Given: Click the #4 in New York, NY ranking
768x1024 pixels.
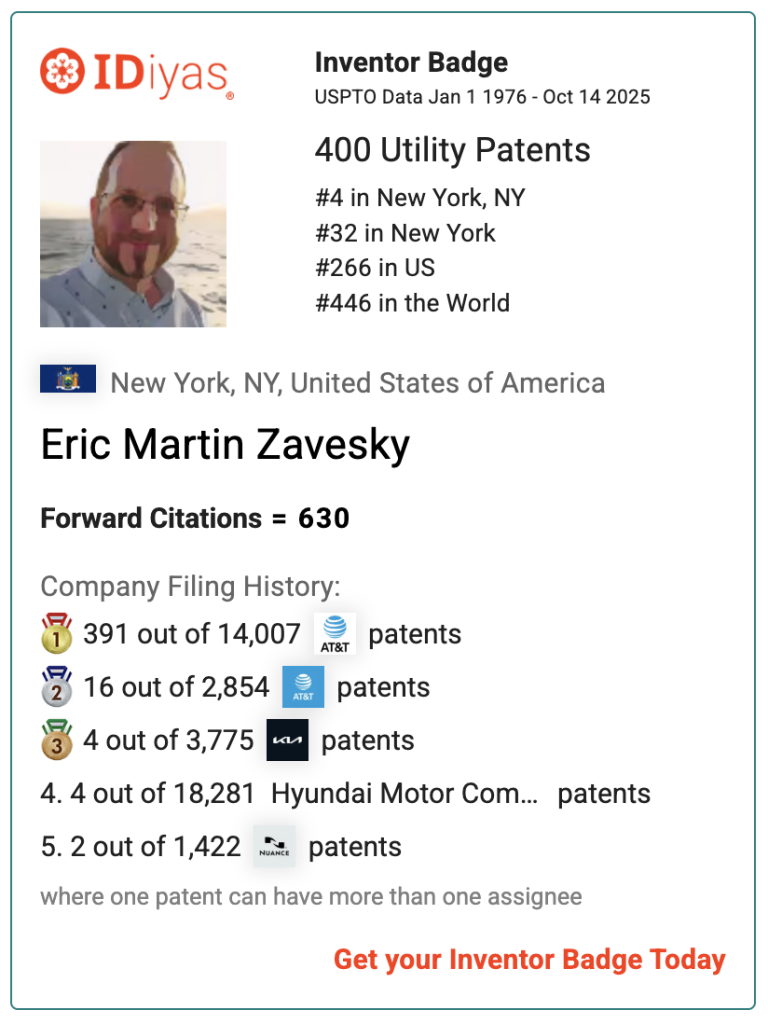Looking at the screenshot, I should point(420,198).
